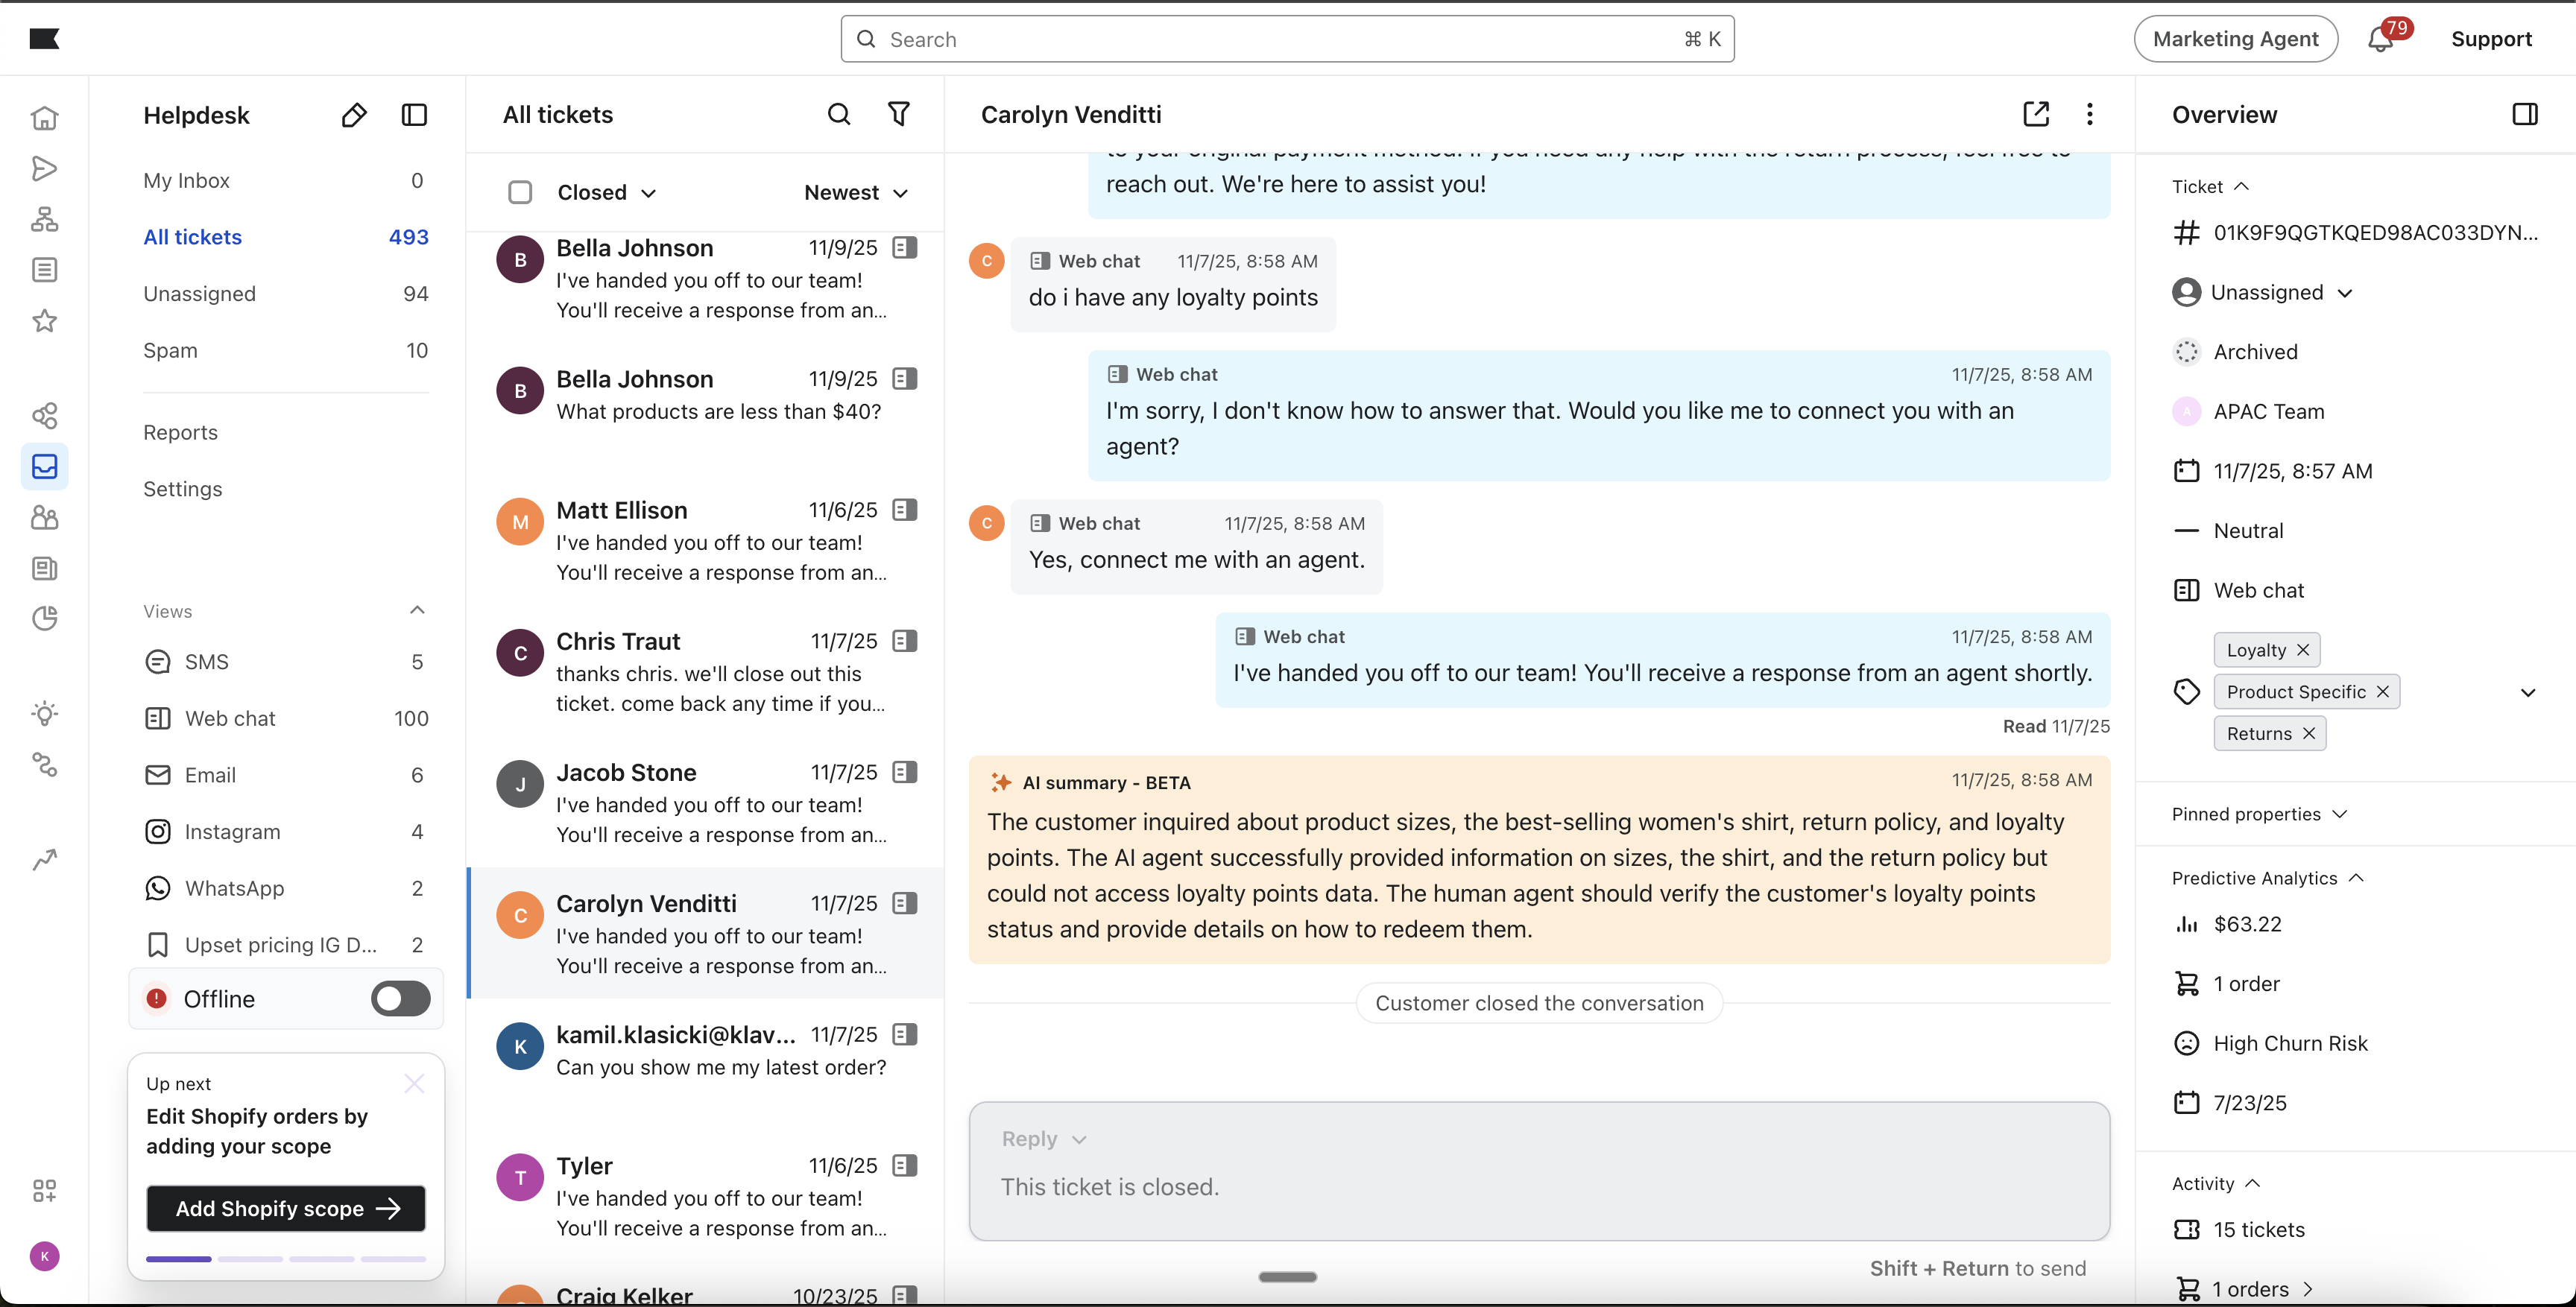This screenshot has height=1307, width=2576.
Task: Toggle the Offline availability switch
Action: 400,998
